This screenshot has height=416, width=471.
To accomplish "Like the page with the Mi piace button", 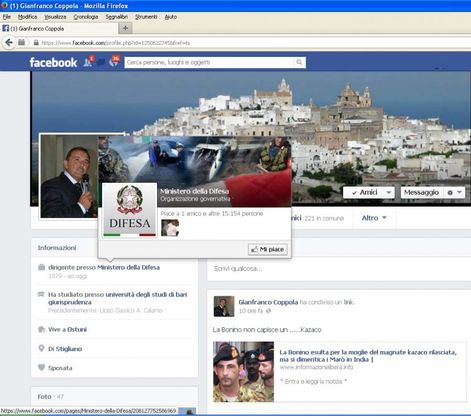I will coord(268,249).
